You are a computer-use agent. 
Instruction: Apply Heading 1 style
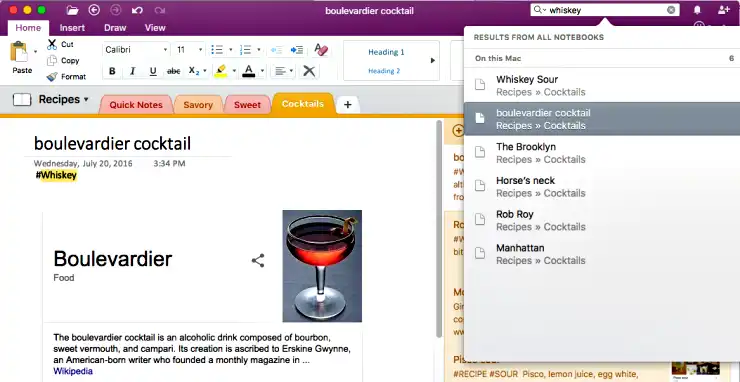(386, 52)
